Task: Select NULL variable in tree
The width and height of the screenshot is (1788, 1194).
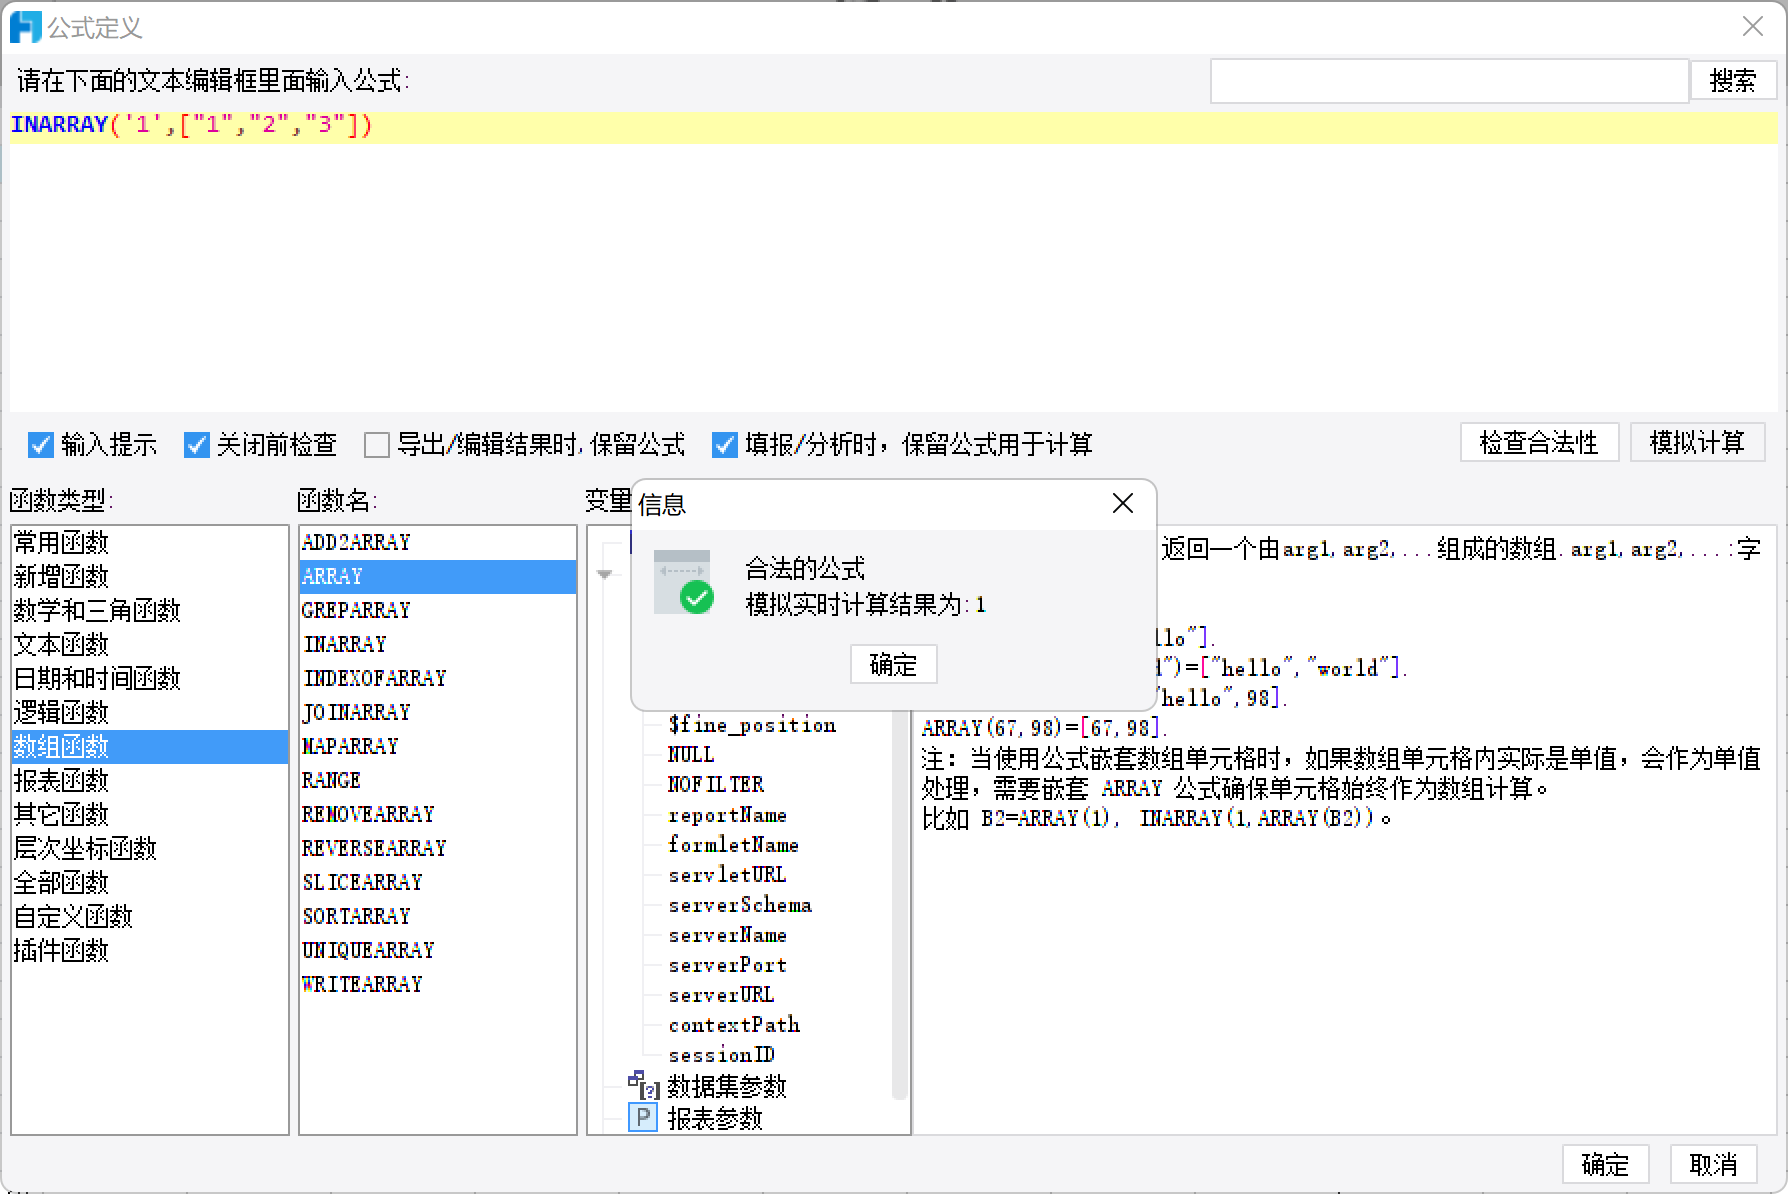Action: point(691,755)
